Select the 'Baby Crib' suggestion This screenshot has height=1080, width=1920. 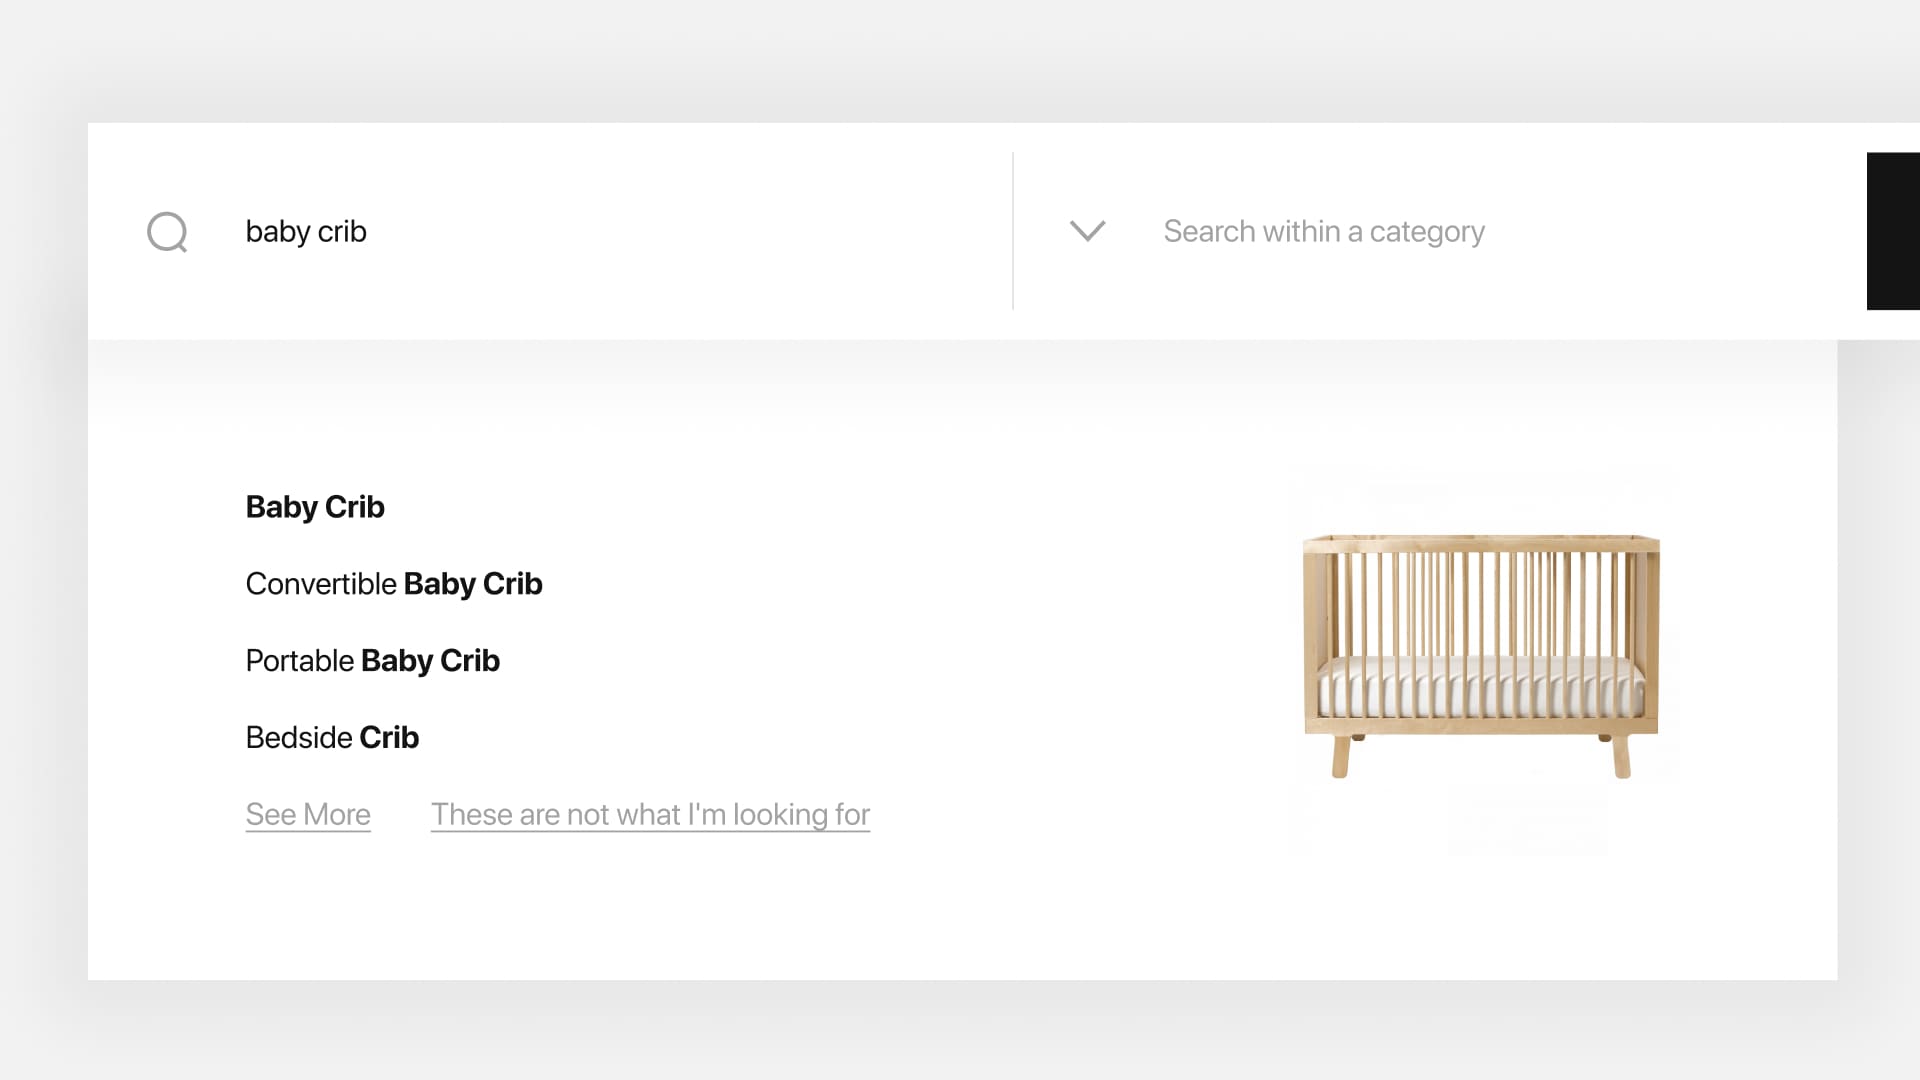(315, 507)
